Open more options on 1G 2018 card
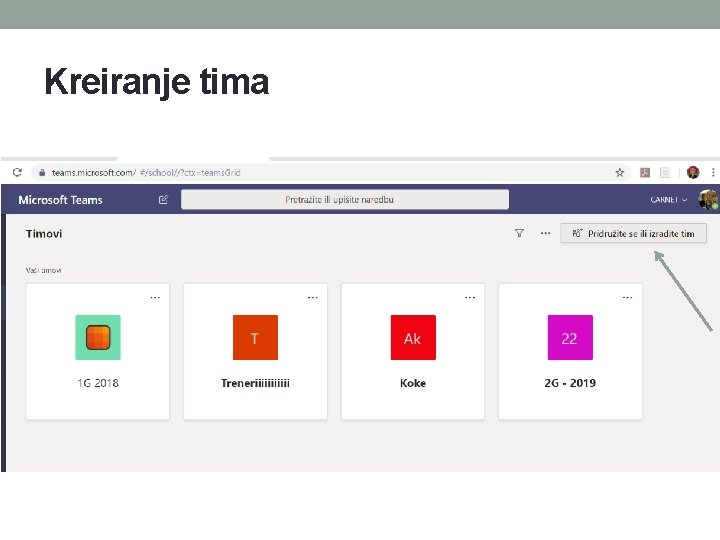The width and height of the screenshot is (720, 540). click(x=155, y=298)
